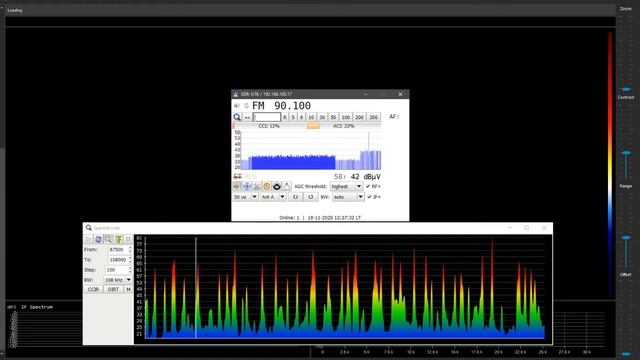The height and width of the screenshot is (360, 640).
Task: Click FM 90.100 frequency display
Action: (x=282, y=106)
